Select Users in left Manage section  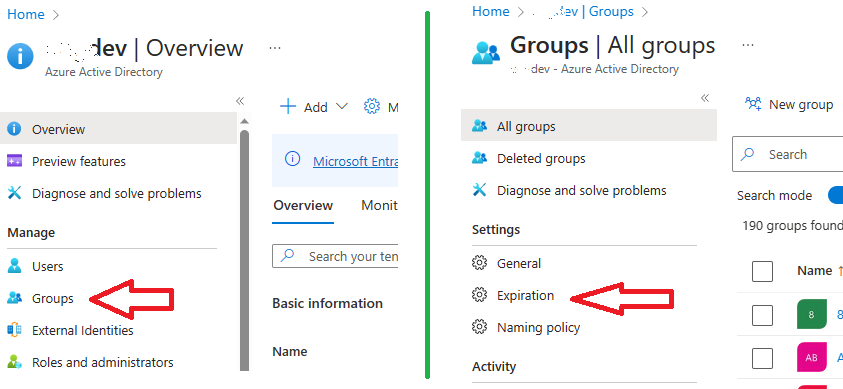click(x=47, y=266)
